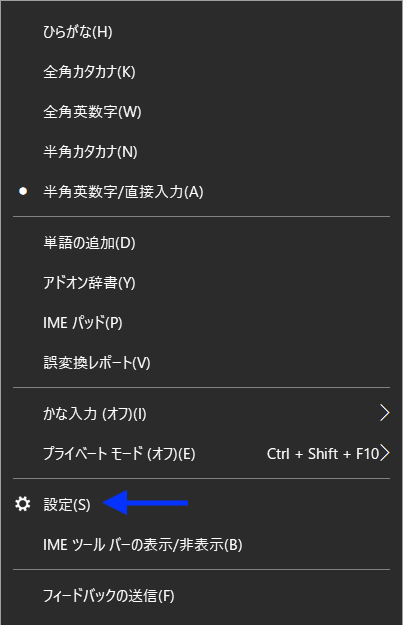This screenshot has width=403, height=625.
Task: Open かな入力 (オフ)(I) menu item
Action: [201, 413]
